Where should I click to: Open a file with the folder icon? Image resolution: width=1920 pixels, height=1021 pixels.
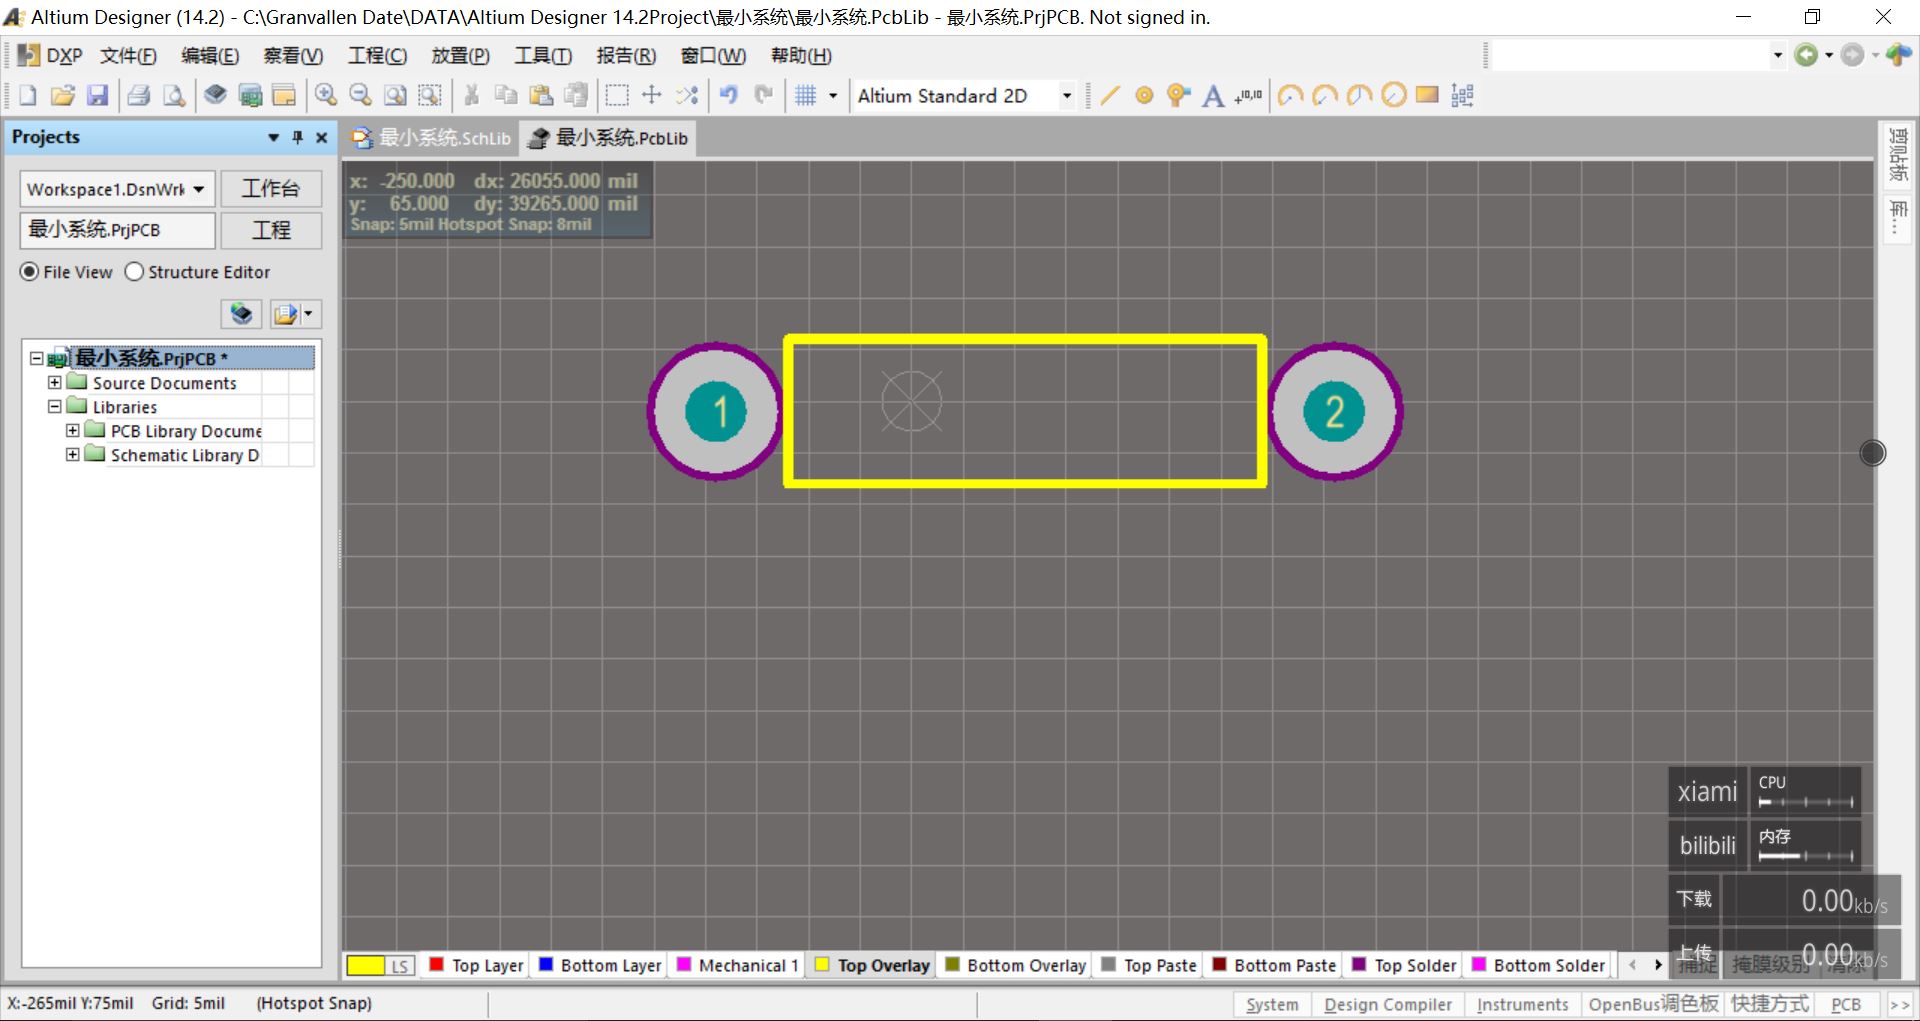[63, 95]
